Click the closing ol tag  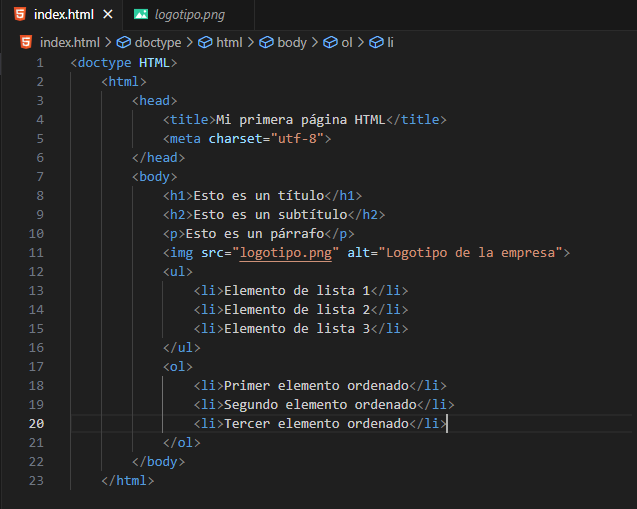(182, 443)
